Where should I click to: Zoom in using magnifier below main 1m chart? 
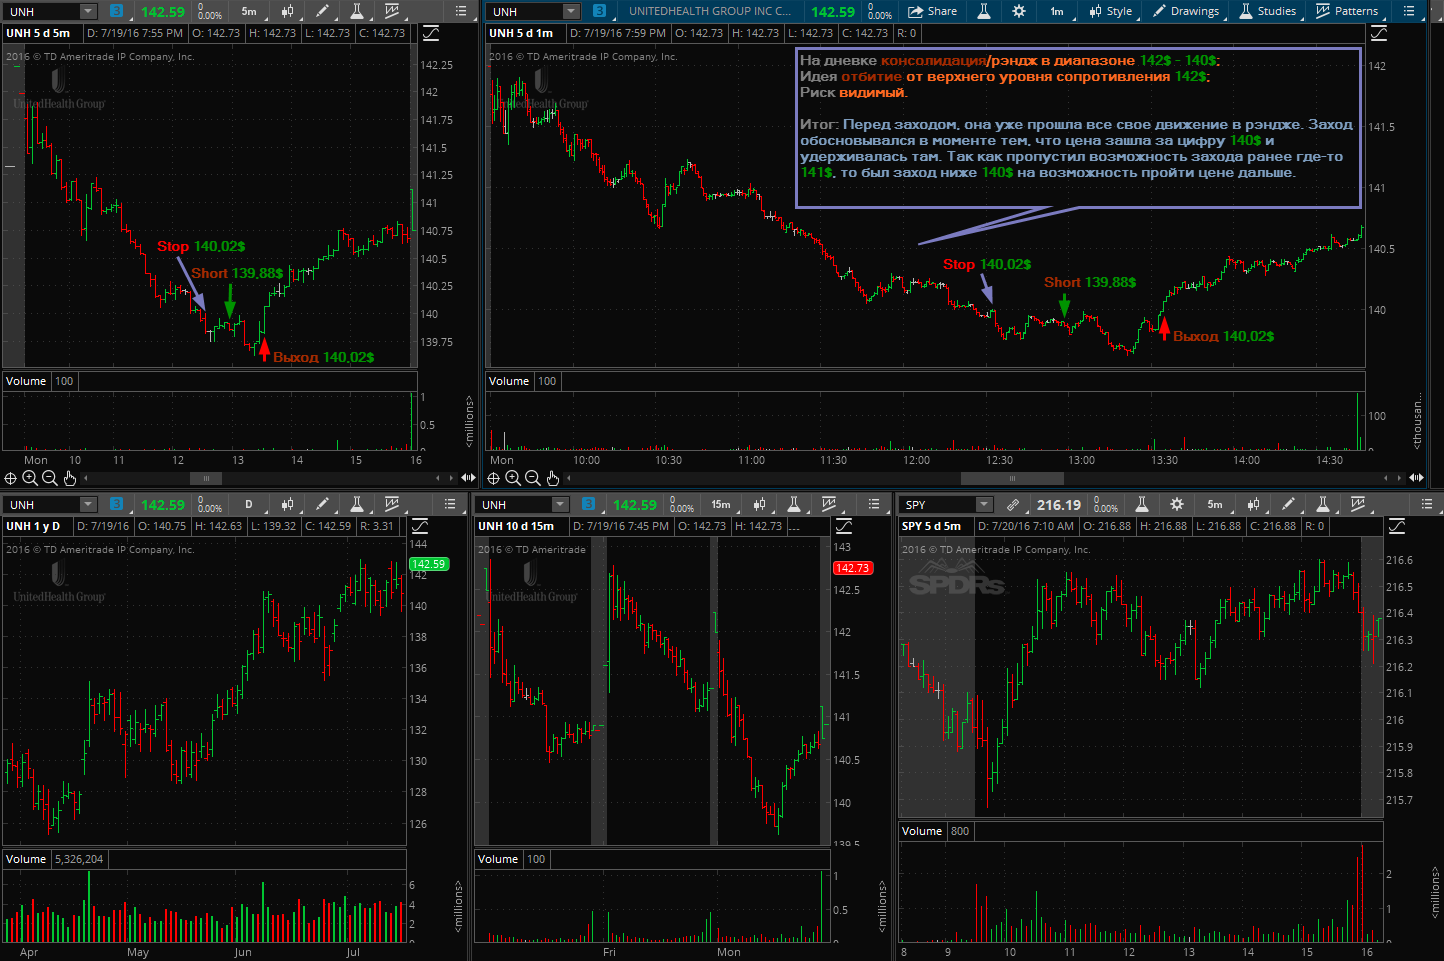[513, 478]
